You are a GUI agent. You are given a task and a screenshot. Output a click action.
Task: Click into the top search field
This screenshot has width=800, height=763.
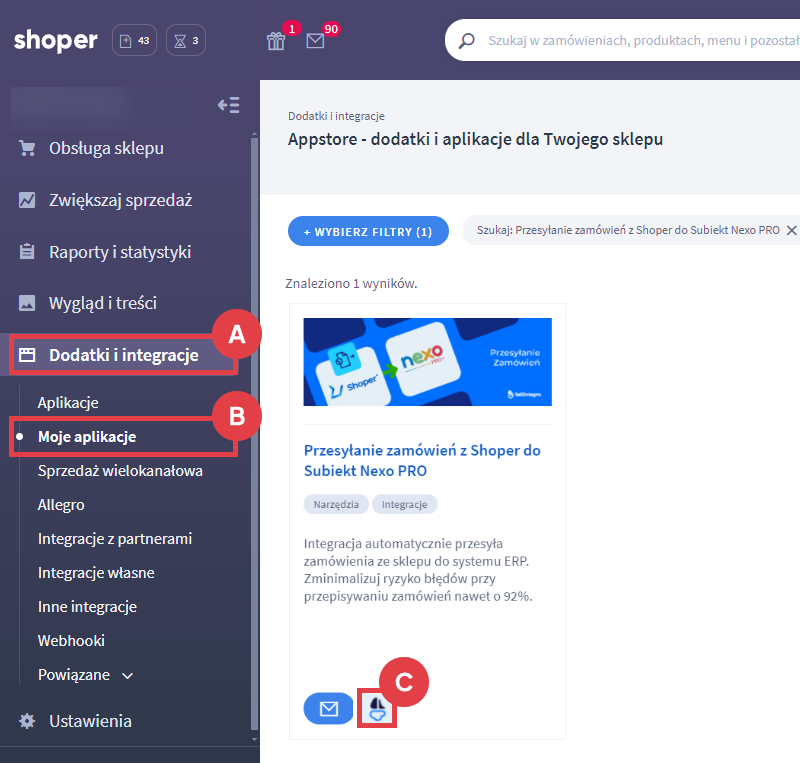point(640,41)
